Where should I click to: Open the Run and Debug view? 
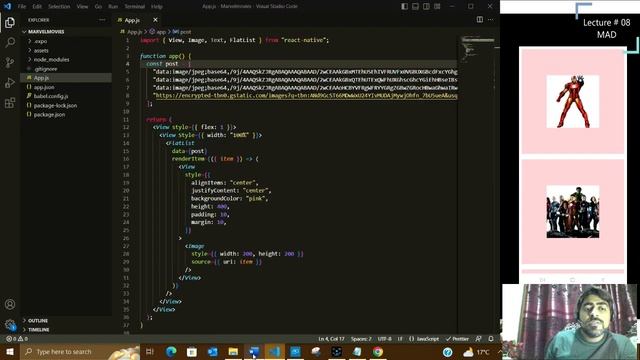tap(10, 82)
